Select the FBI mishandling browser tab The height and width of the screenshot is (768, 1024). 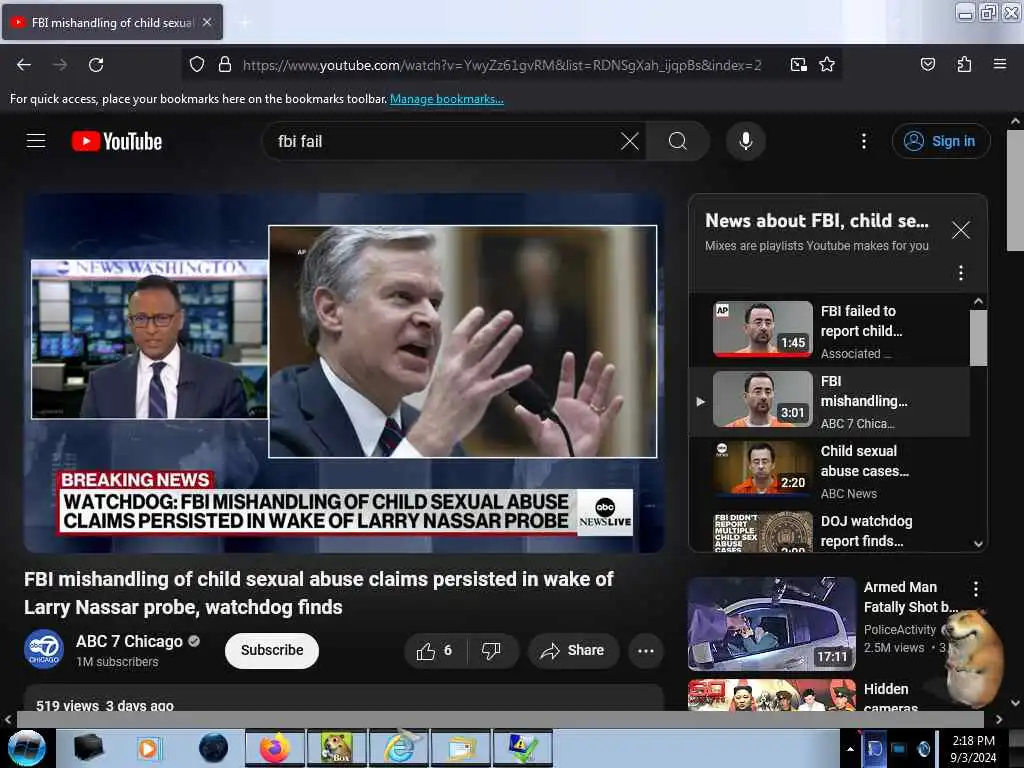click(112, 22)
